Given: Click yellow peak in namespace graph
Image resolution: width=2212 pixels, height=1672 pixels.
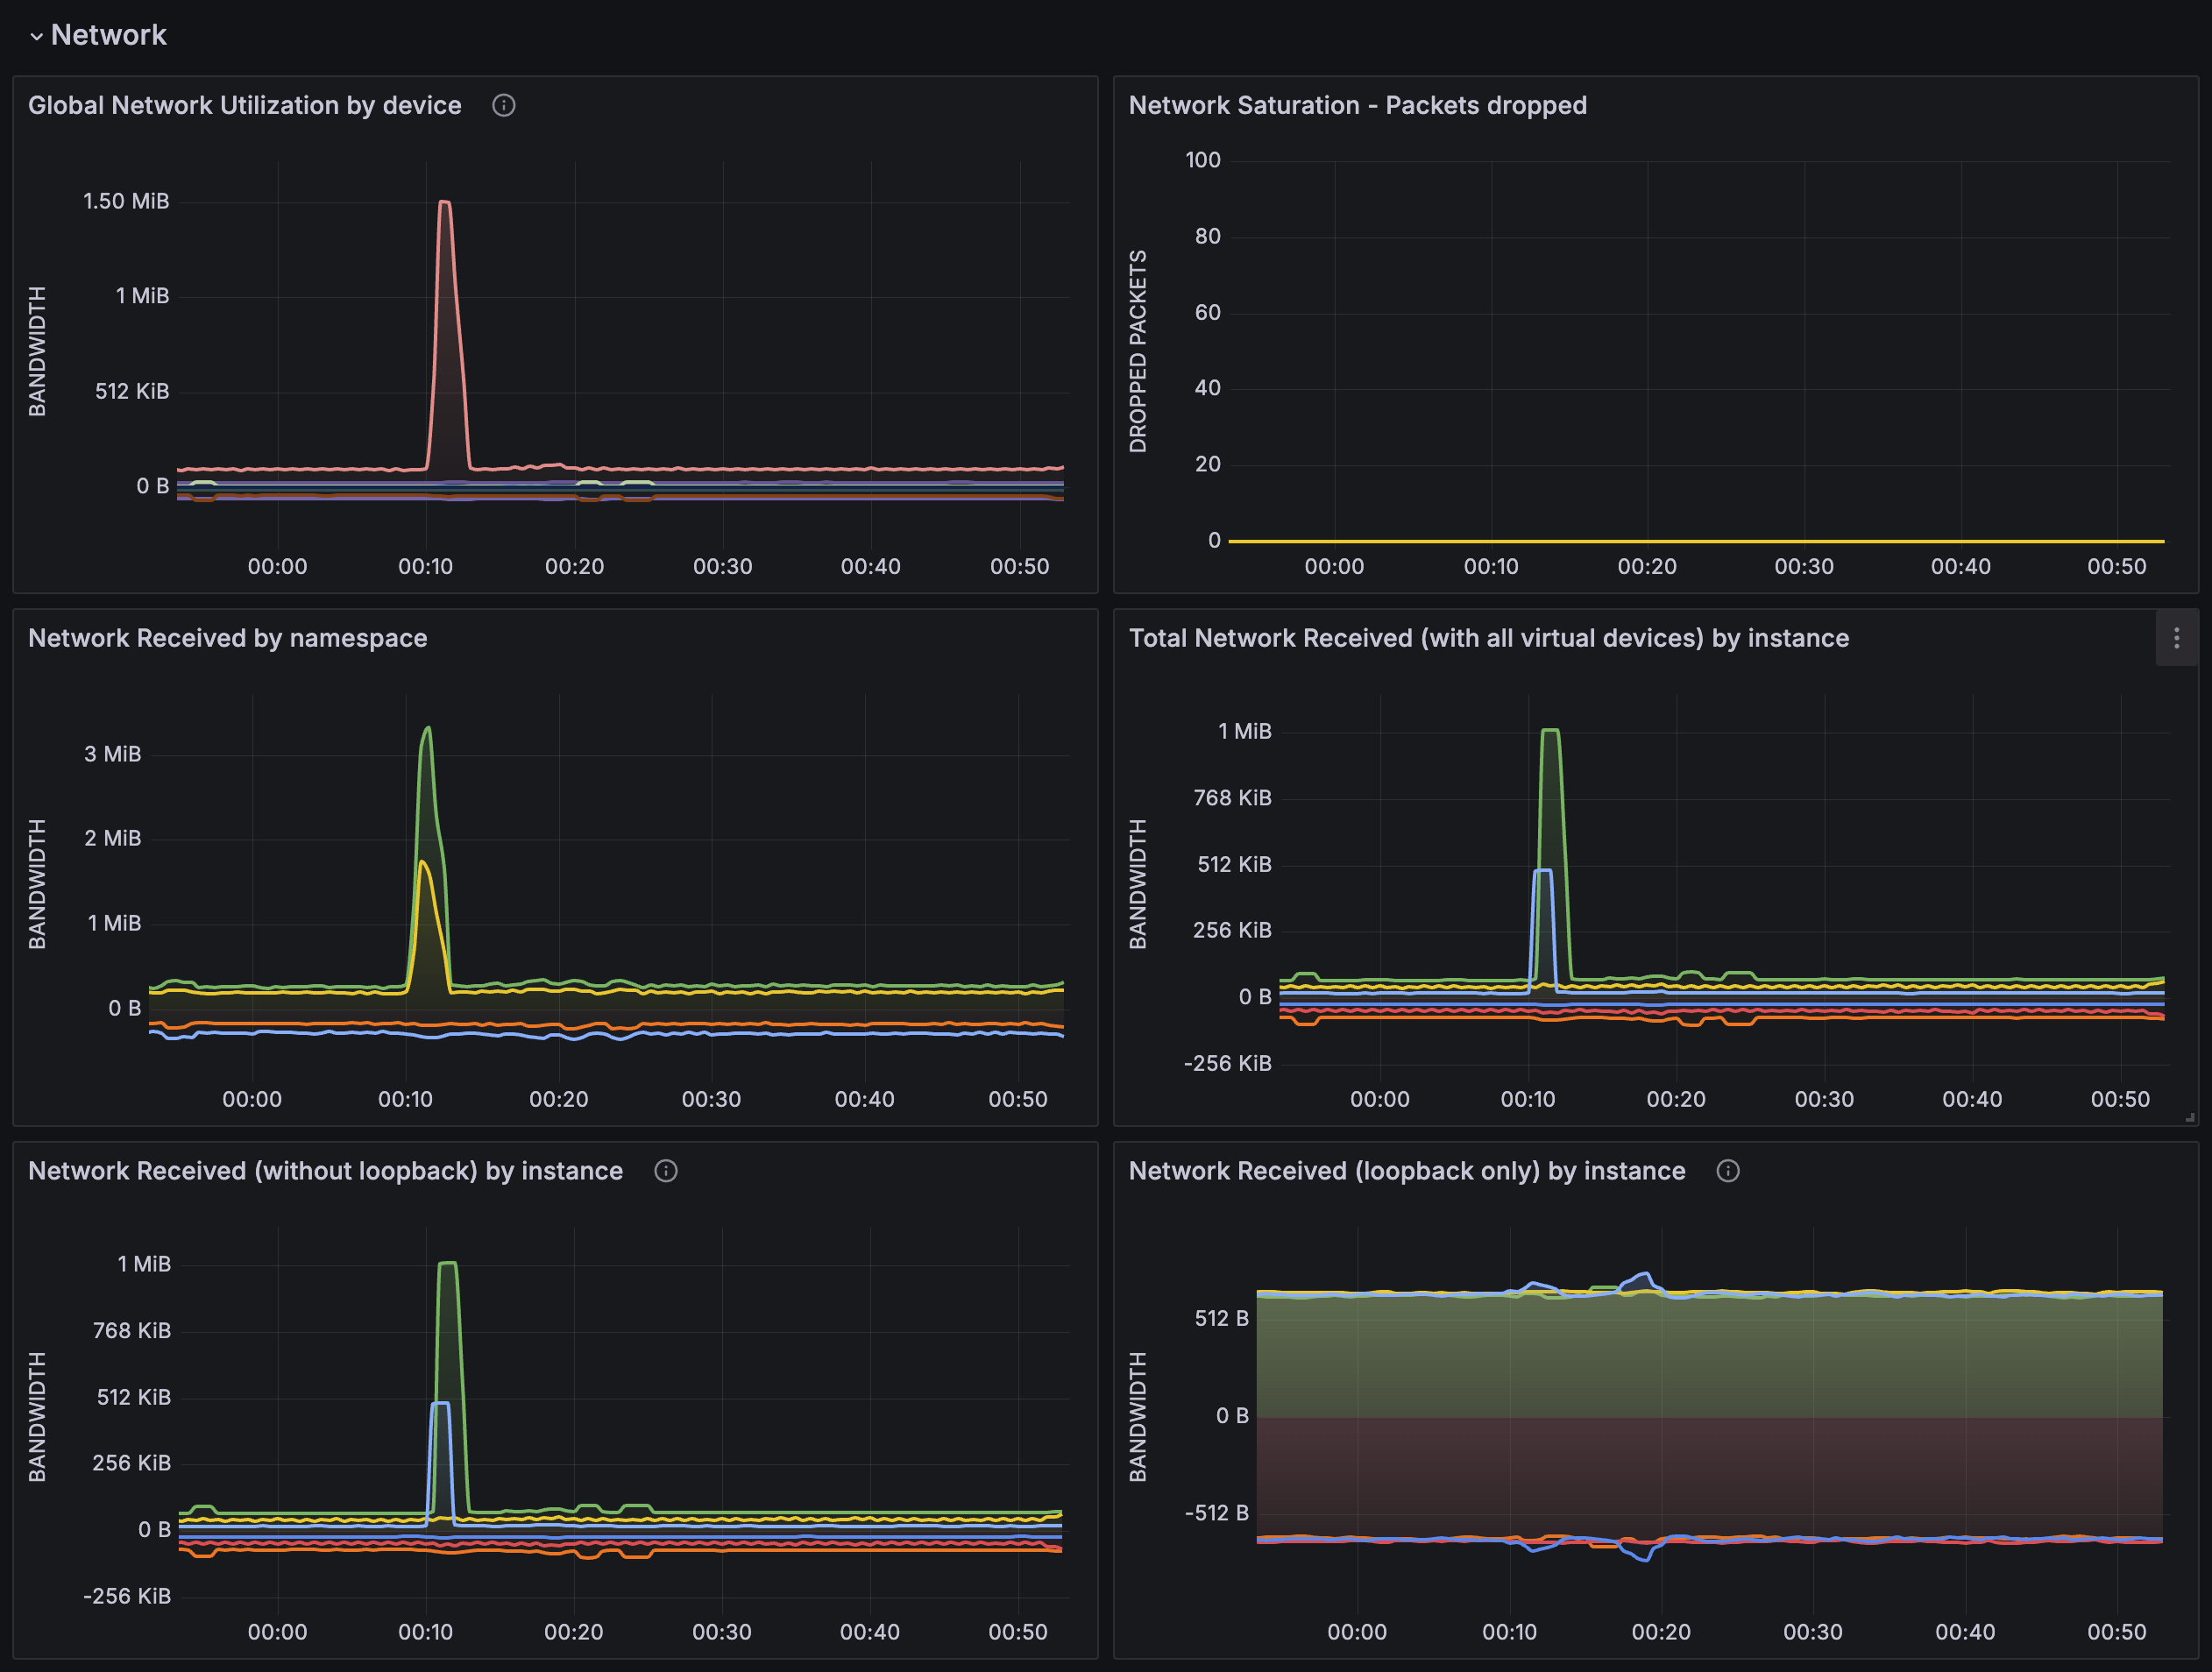Looking at the screenshot, I should (423, 862).
